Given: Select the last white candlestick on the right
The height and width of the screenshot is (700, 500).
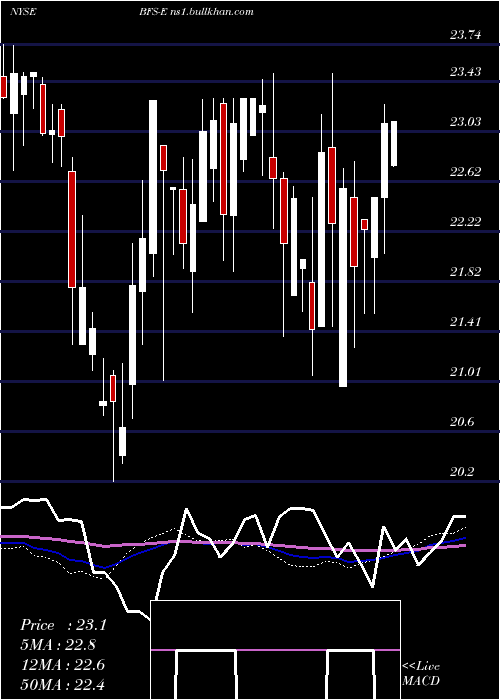Looking at the screenshot, I should click(x=394, y=143).
